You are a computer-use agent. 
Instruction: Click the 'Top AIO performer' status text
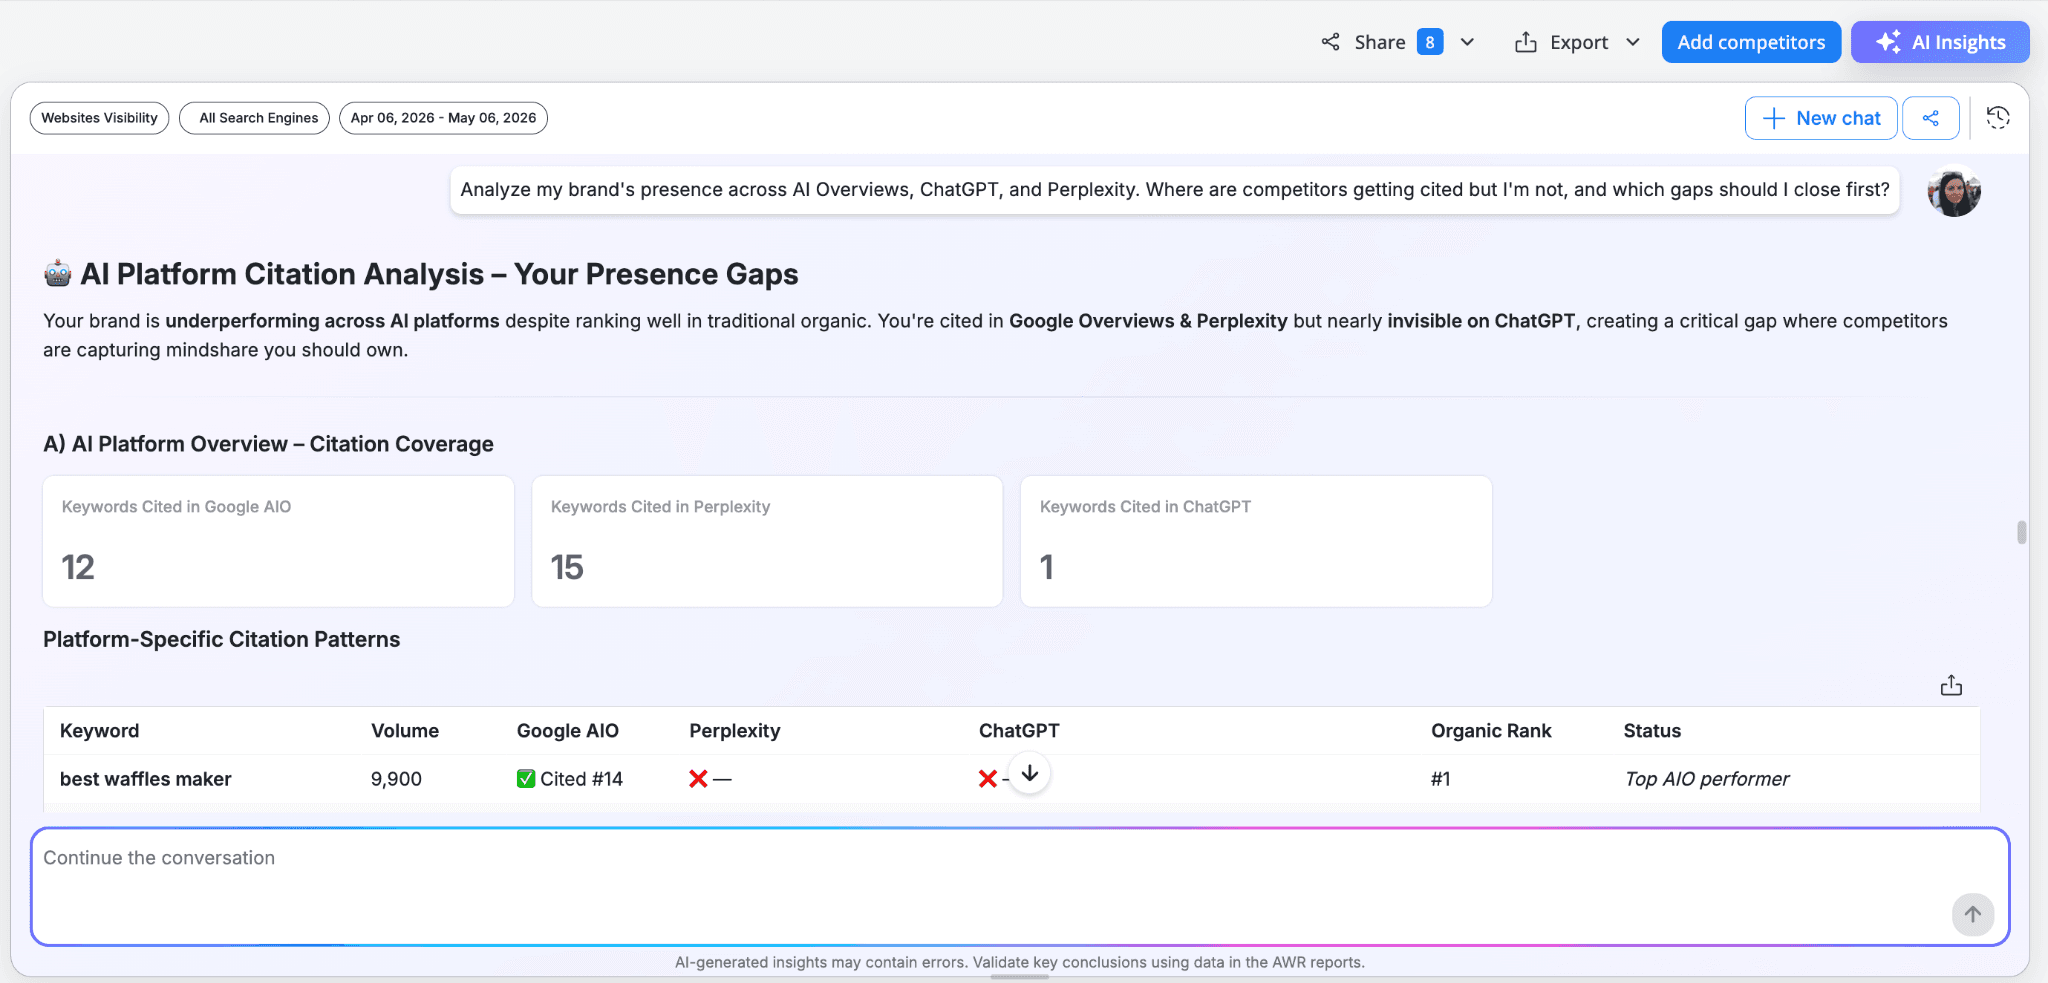(1707, 779)
